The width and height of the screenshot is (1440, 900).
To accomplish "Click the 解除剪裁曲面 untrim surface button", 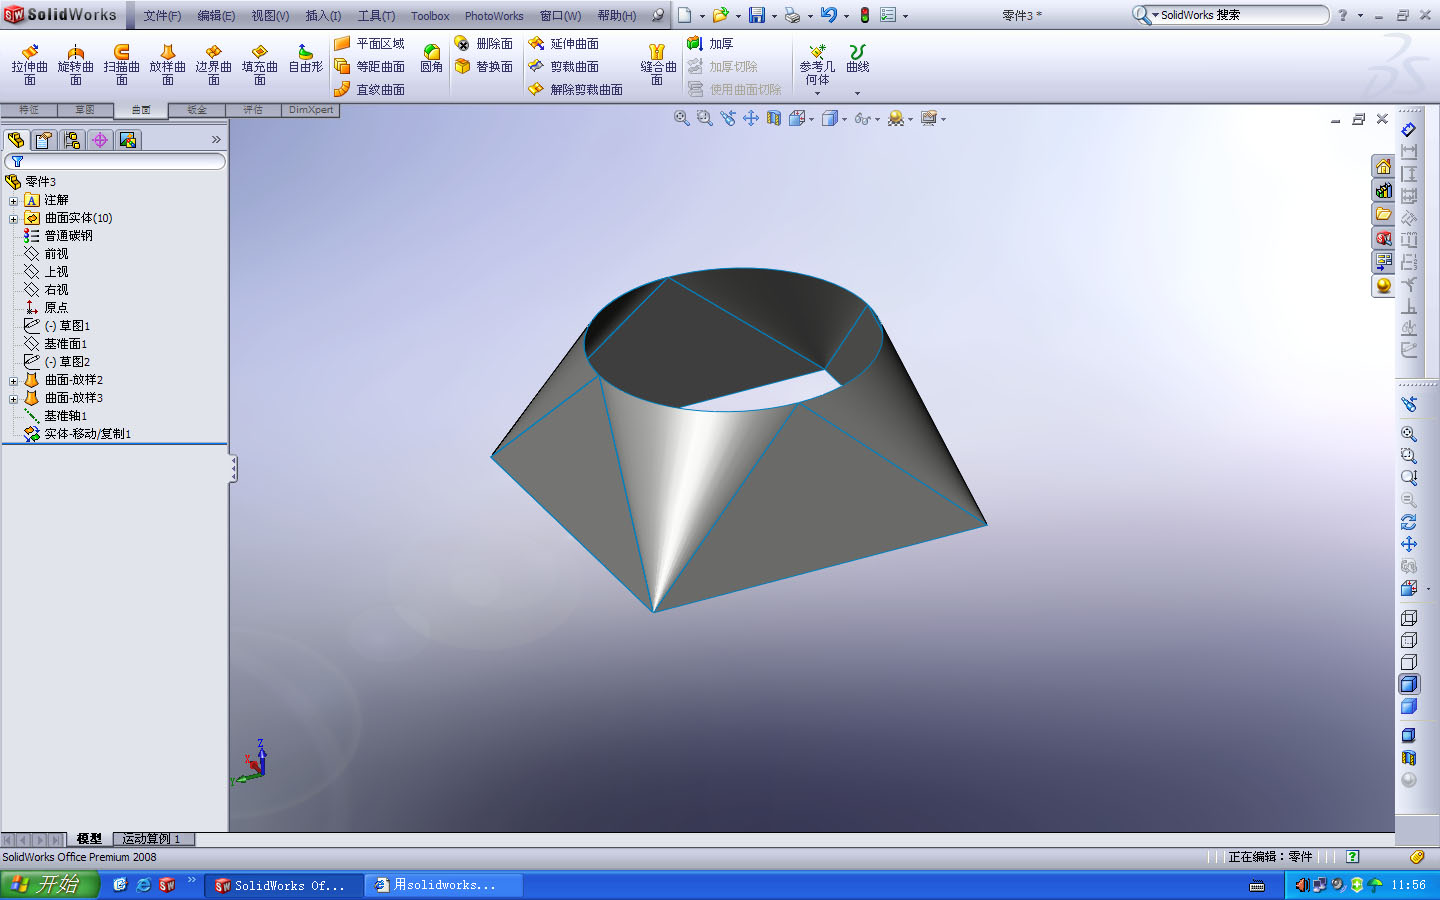I will 576,90.
